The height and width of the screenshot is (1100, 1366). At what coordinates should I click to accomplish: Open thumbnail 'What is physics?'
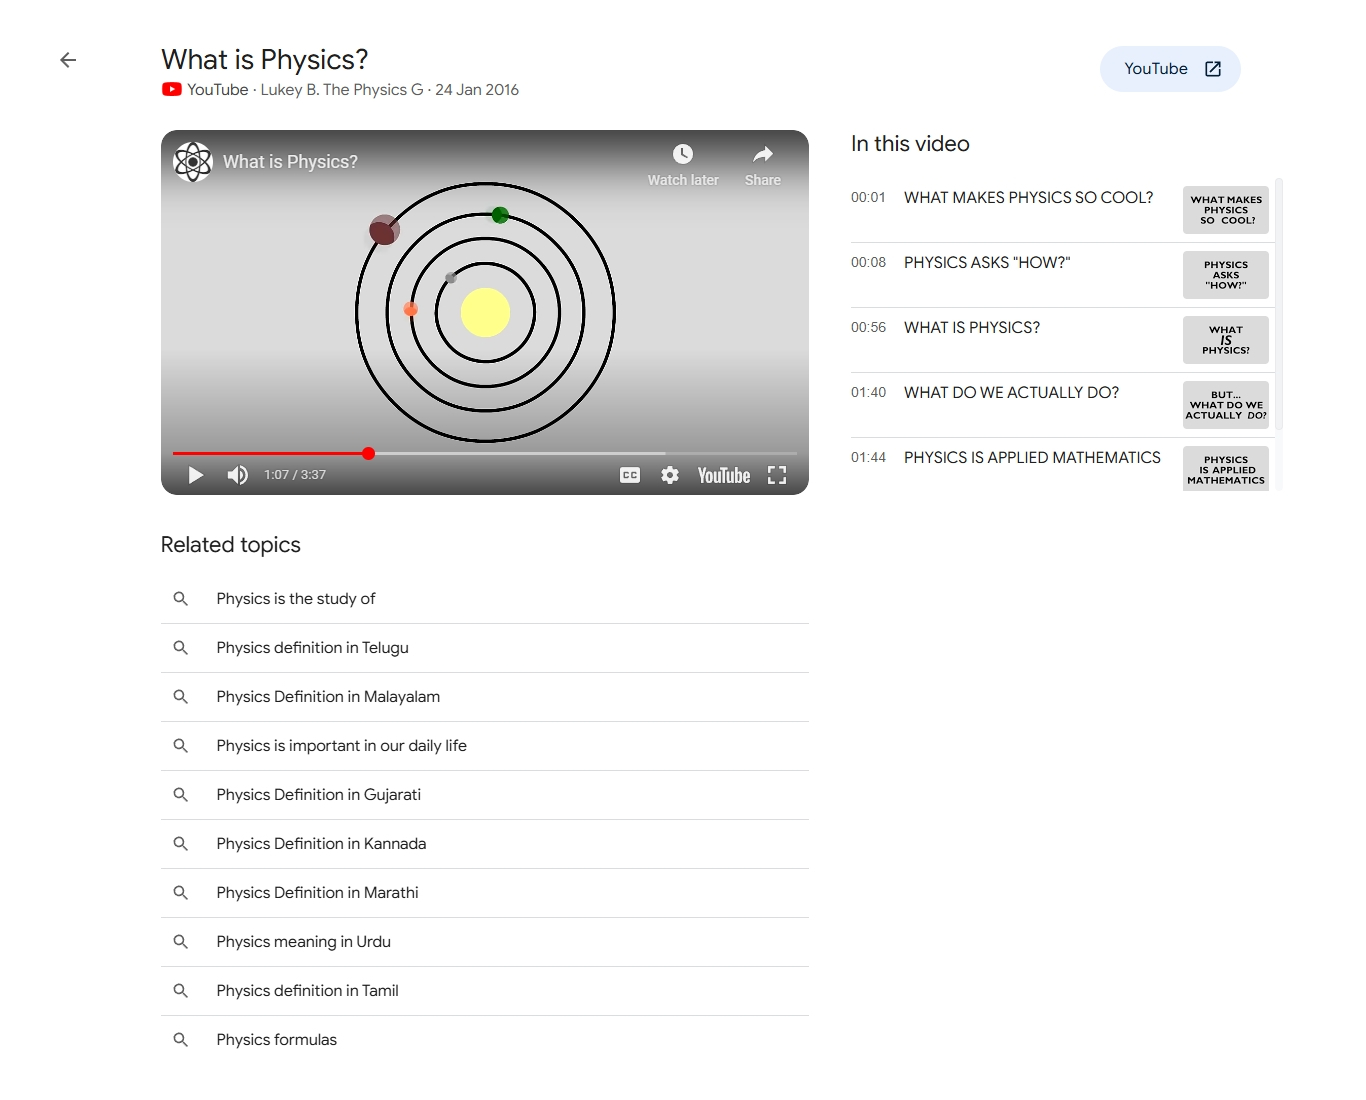[x=1226, y=340]
